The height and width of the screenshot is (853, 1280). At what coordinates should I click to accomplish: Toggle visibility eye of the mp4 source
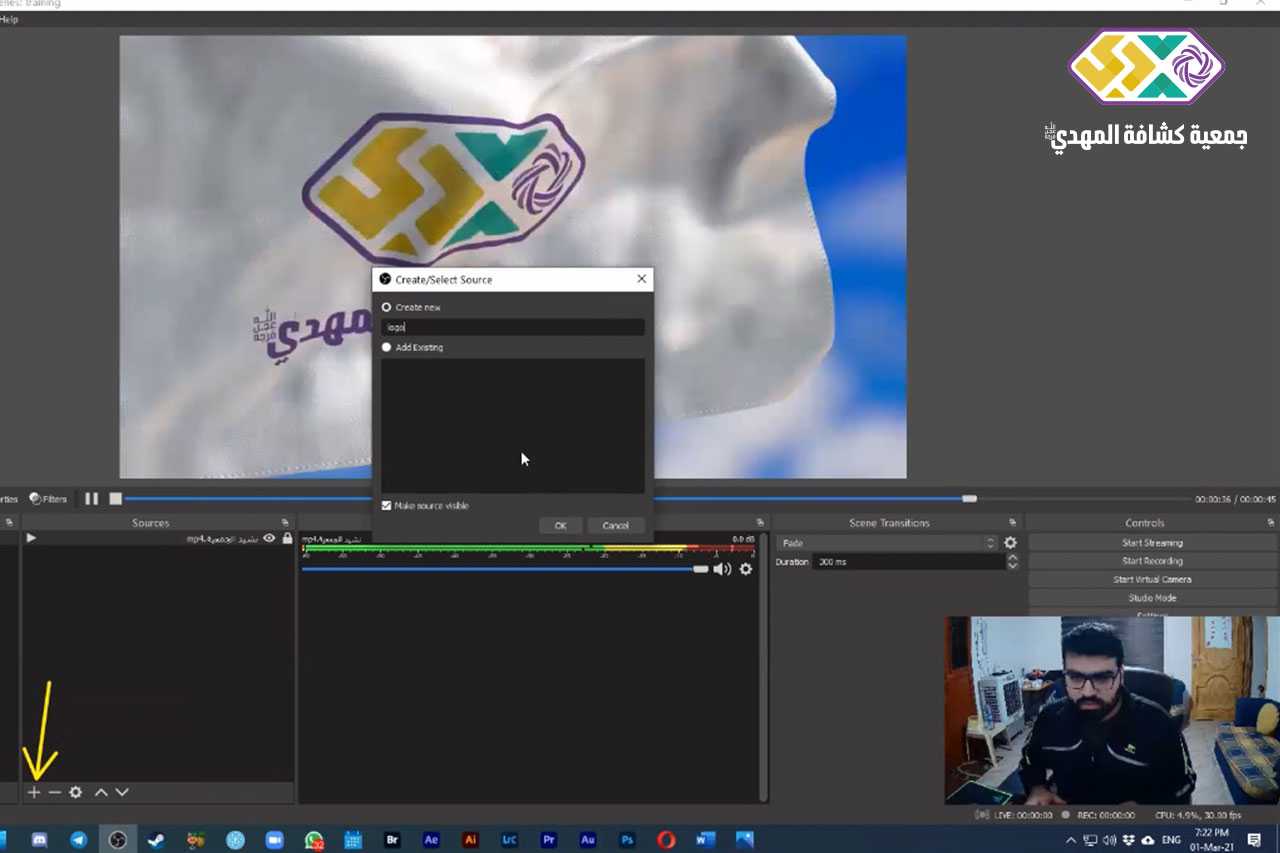269,538
